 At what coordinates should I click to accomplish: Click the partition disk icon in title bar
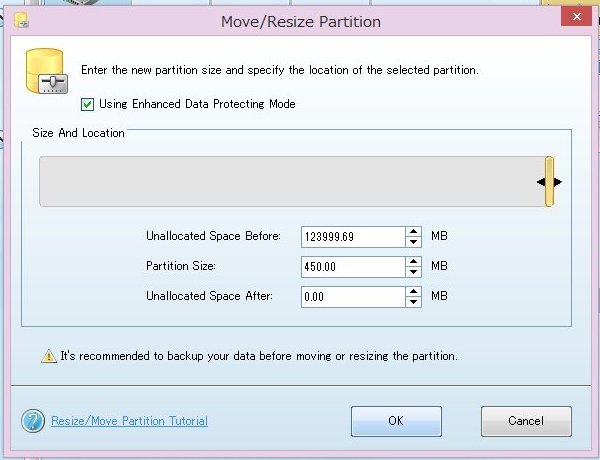coord(21,20)
